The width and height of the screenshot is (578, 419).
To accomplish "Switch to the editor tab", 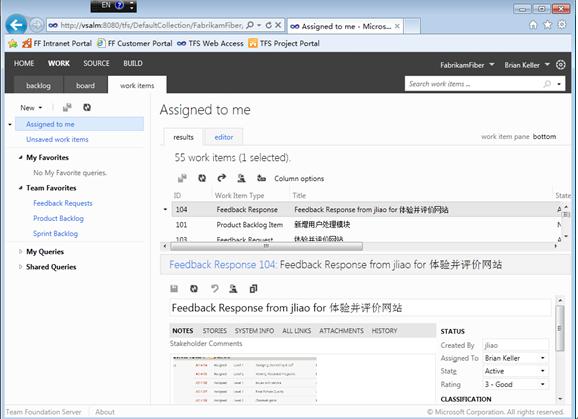I will (224, 137).
